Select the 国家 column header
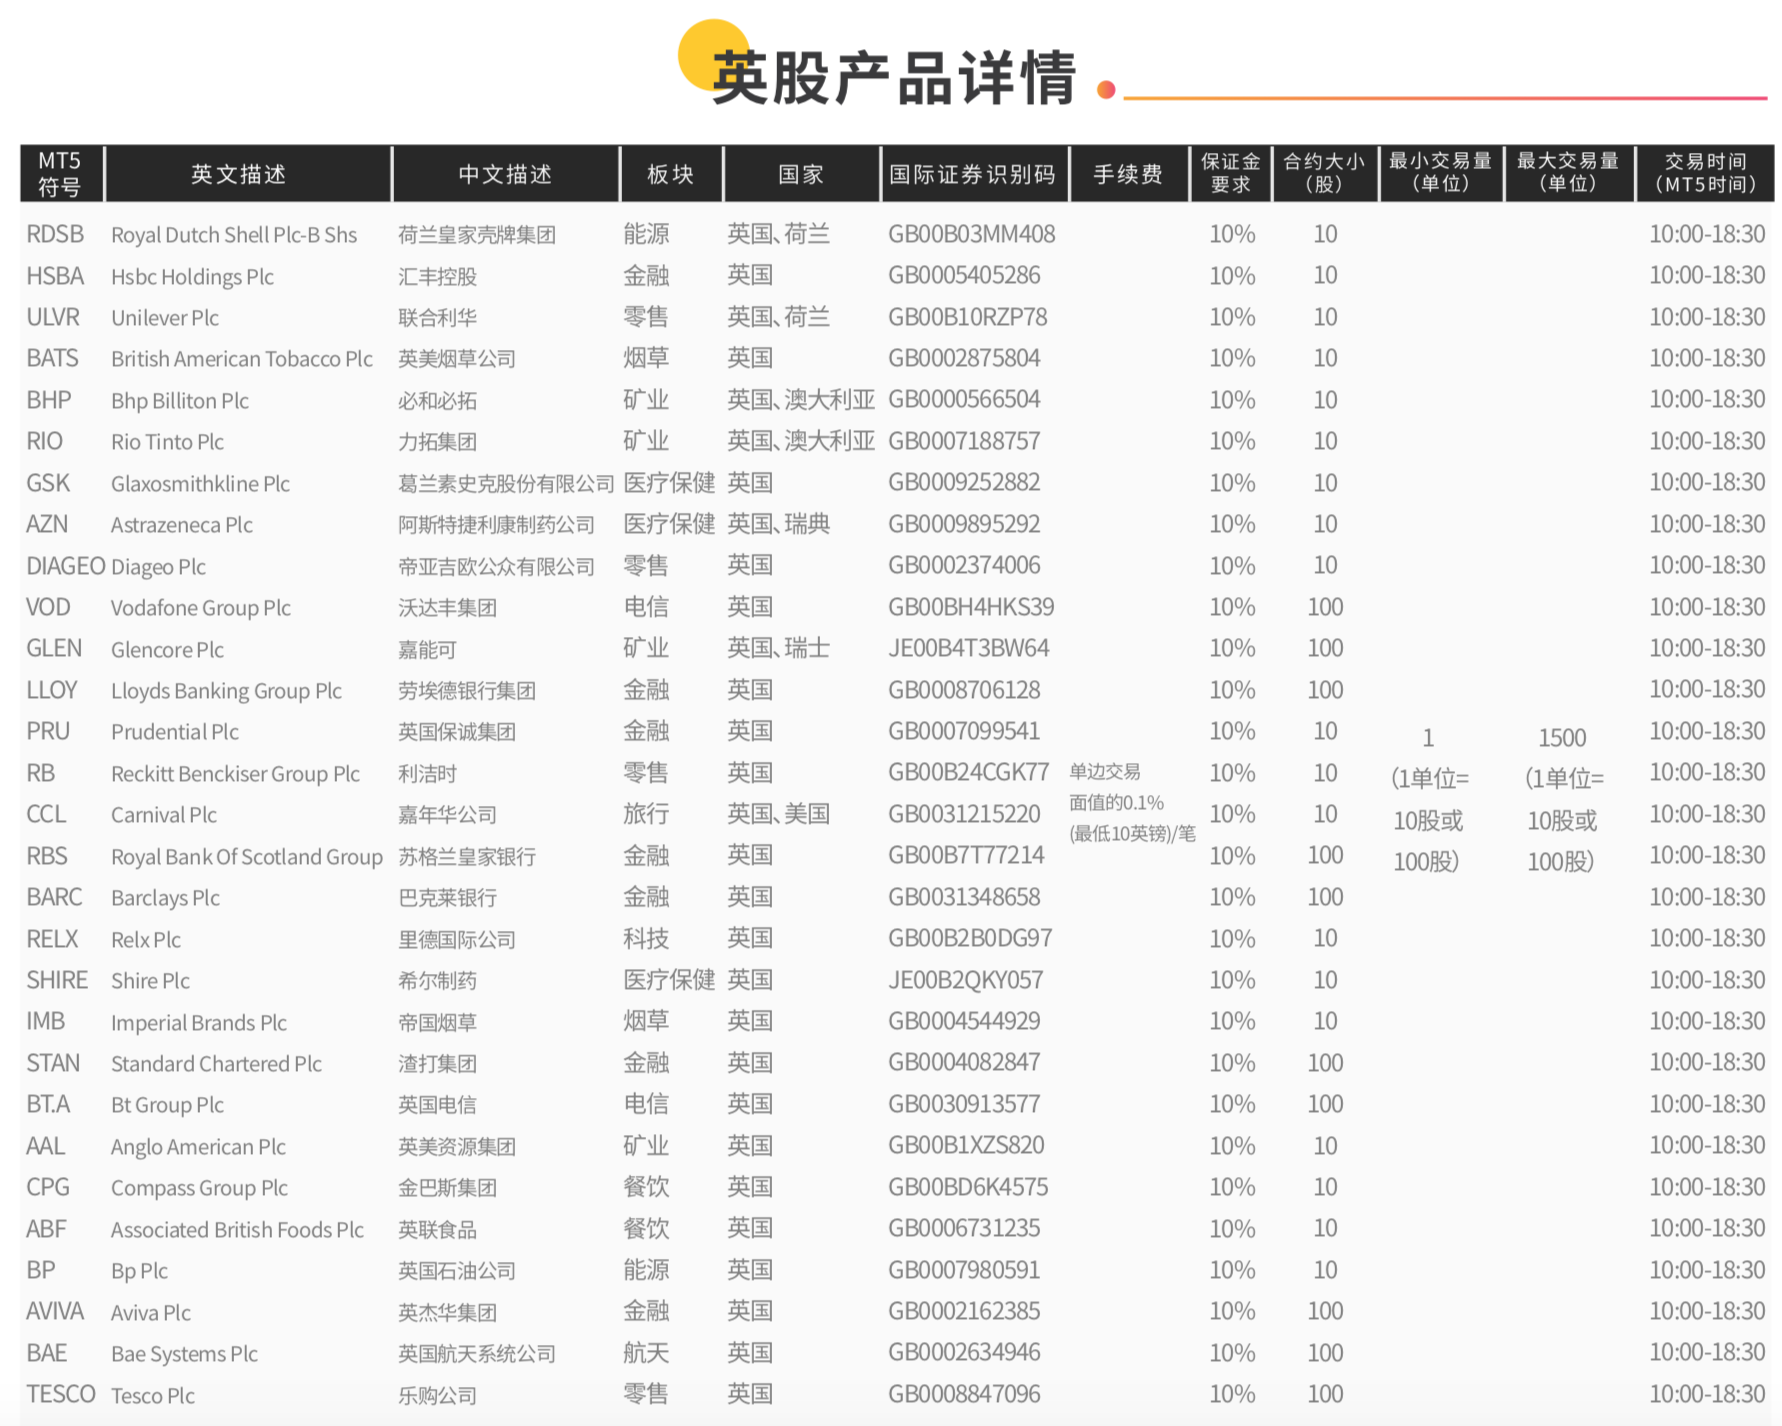The width and height of the screenshot is (1782, 1426). 802,174
